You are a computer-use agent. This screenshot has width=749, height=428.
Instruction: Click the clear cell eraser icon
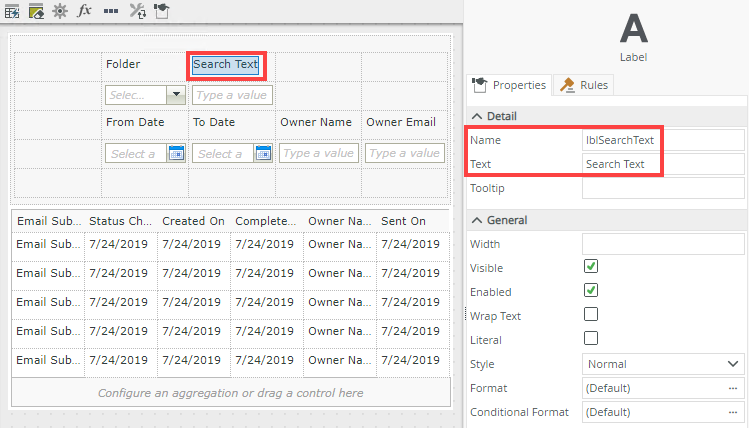coord(36,11)
